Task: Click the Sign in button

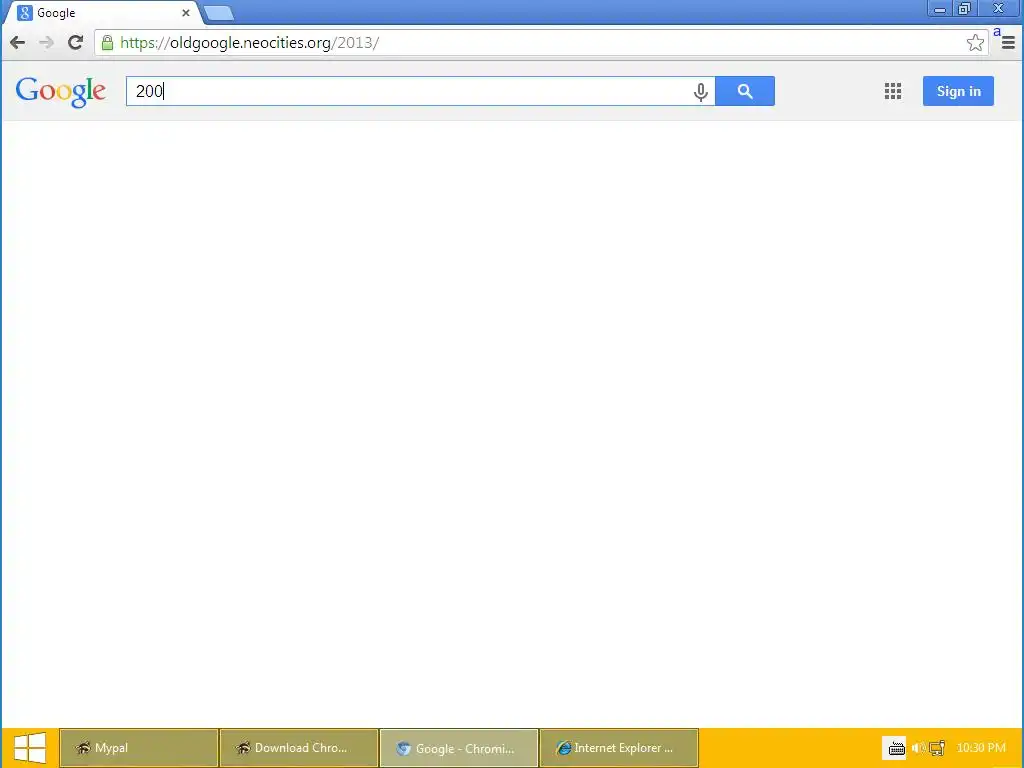Action: (x=958, y=91)
